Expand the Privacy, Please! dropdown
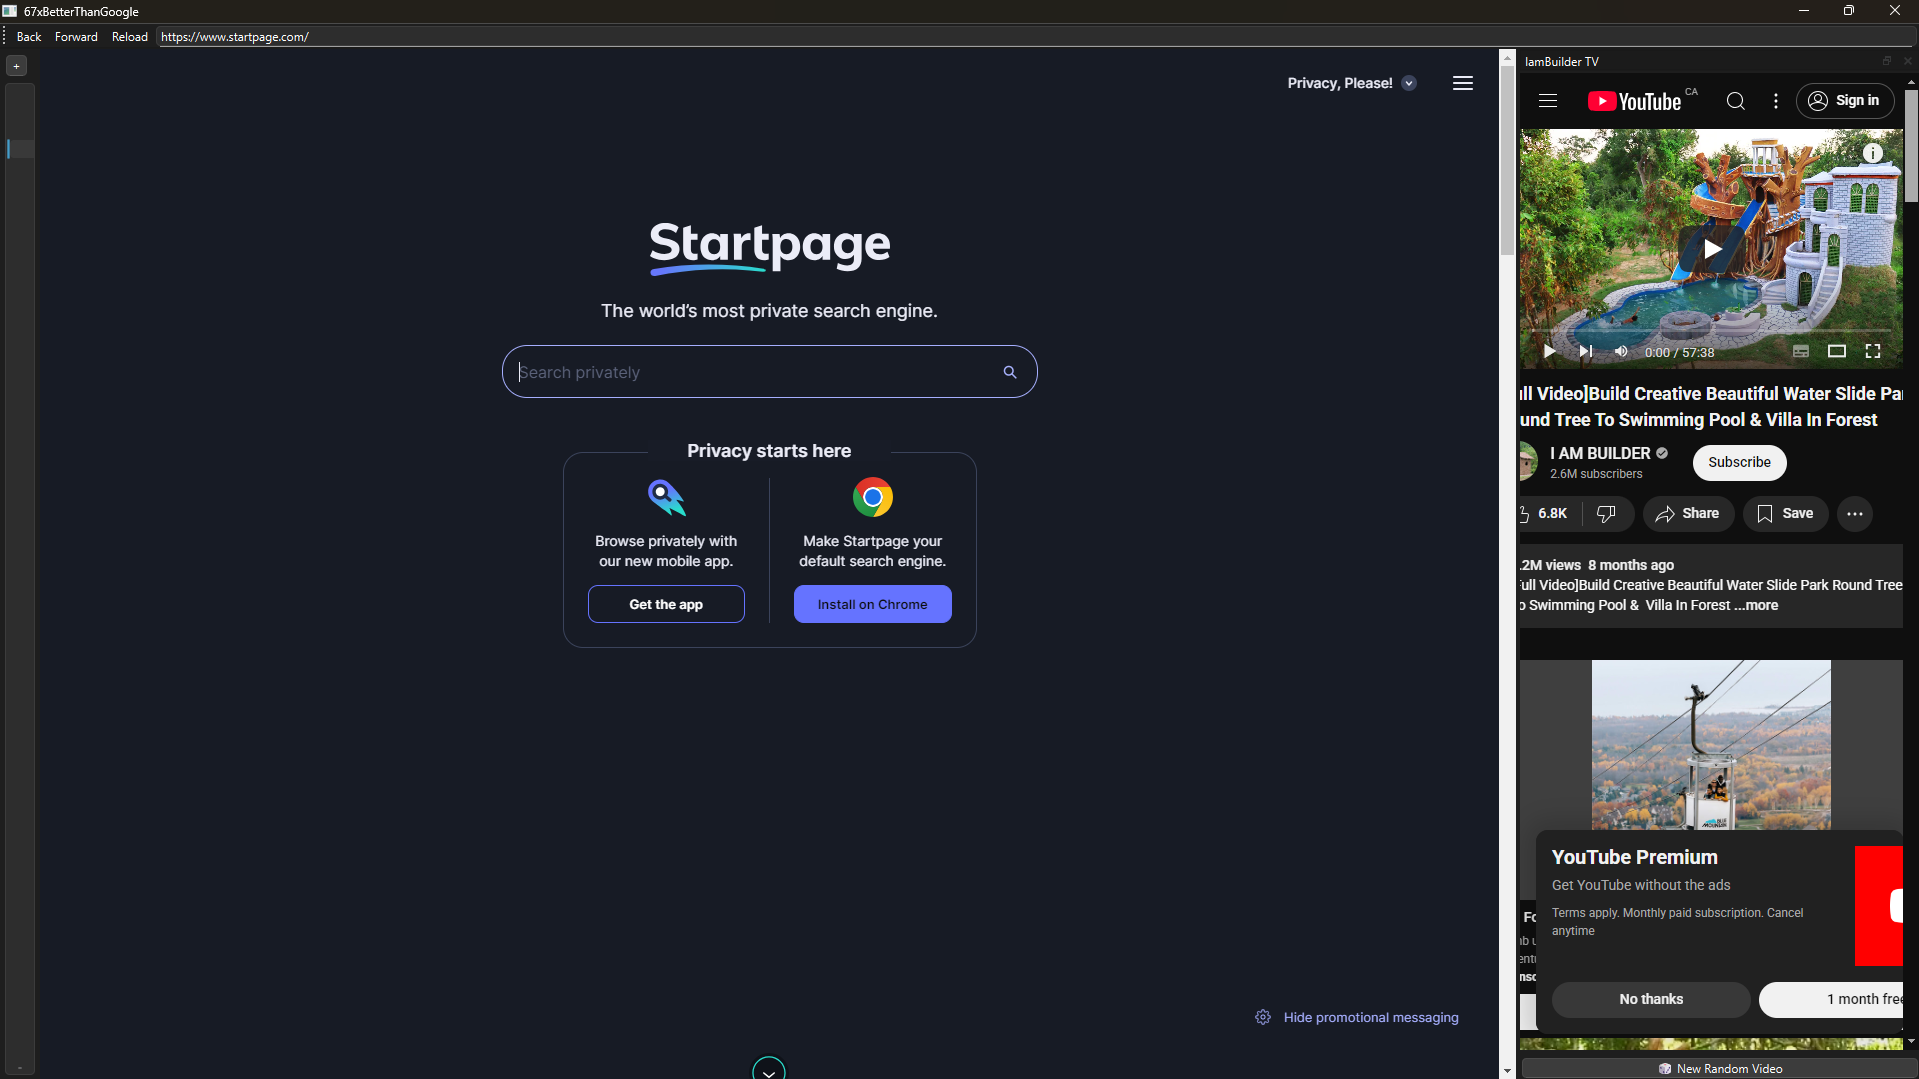Image resolution: width=1919 pixels, height=1079 pixels. (x=1409, y=83)
